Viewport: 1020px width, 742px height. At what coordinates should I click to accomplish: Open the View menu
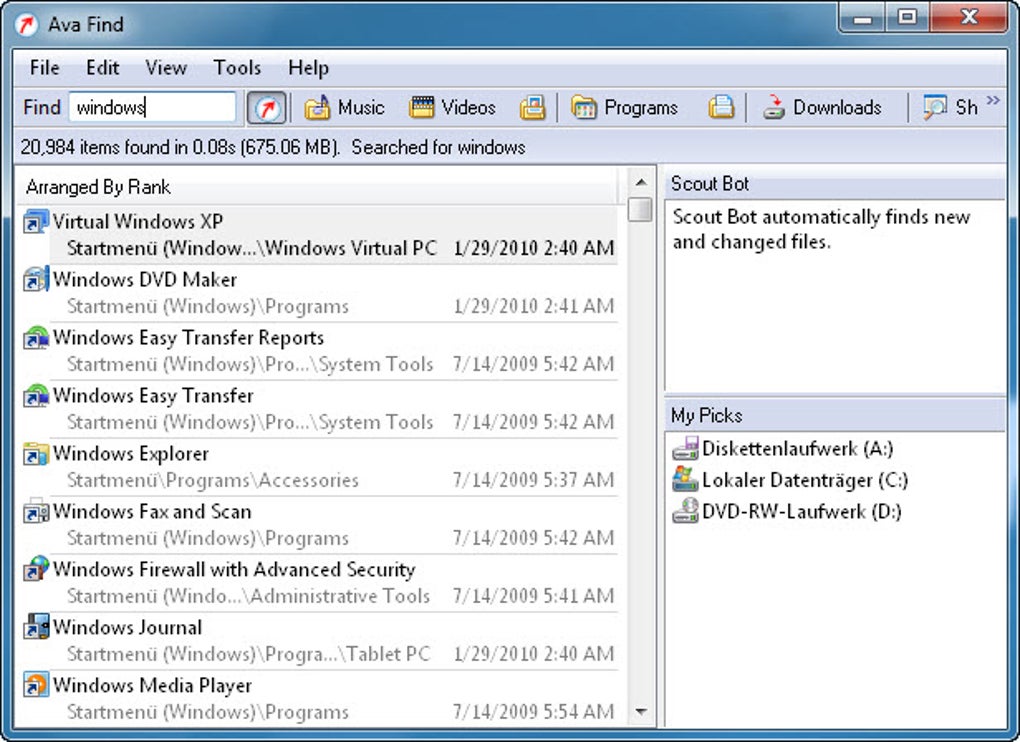pyautogui.click(x=166, y=68)
